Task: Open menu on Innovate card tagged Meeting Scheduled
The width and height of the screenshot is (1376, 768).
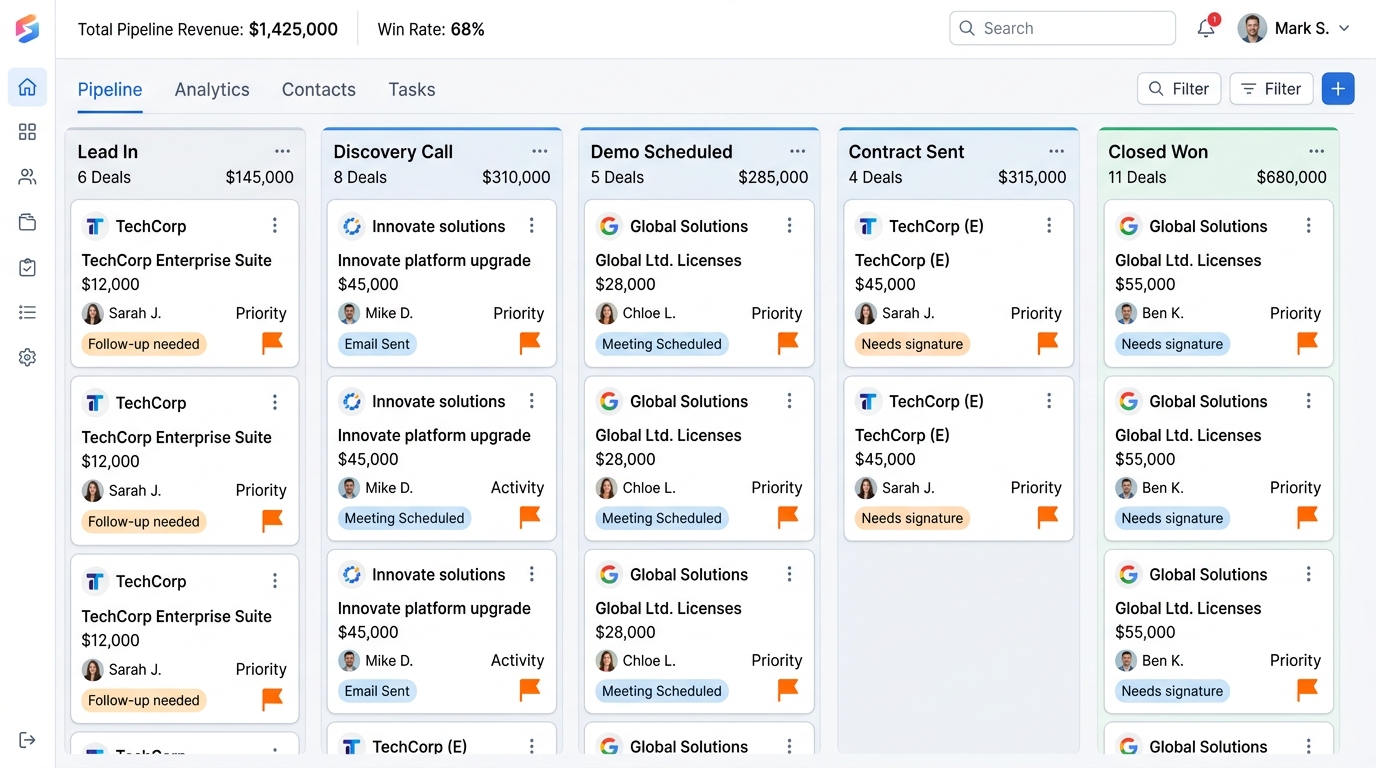Action: pyautogui.click(x=532, y=401)
